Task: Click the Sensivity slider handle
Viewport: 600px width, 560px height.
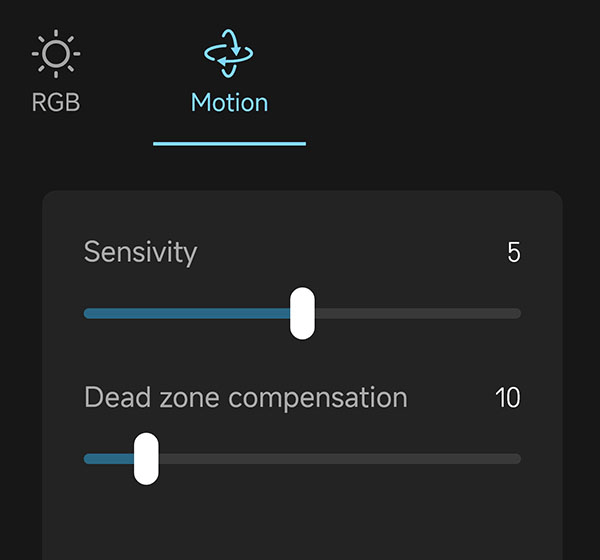Action: 302,313
